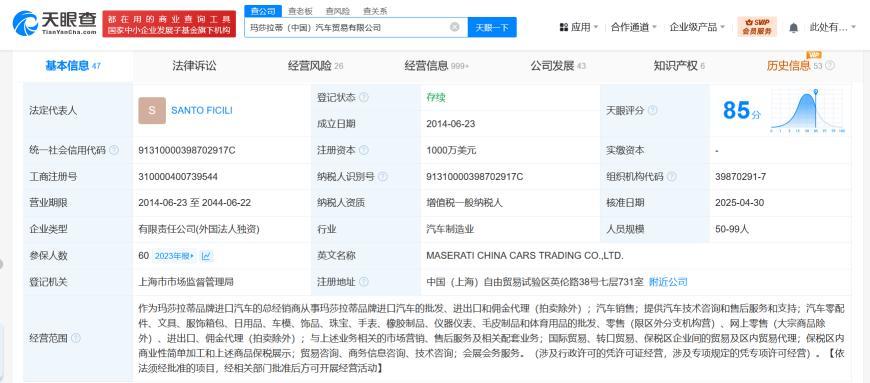This screenshot has width=870, height=383.
Task: Clear the search box with the X icon
Action: coord(454,27)
